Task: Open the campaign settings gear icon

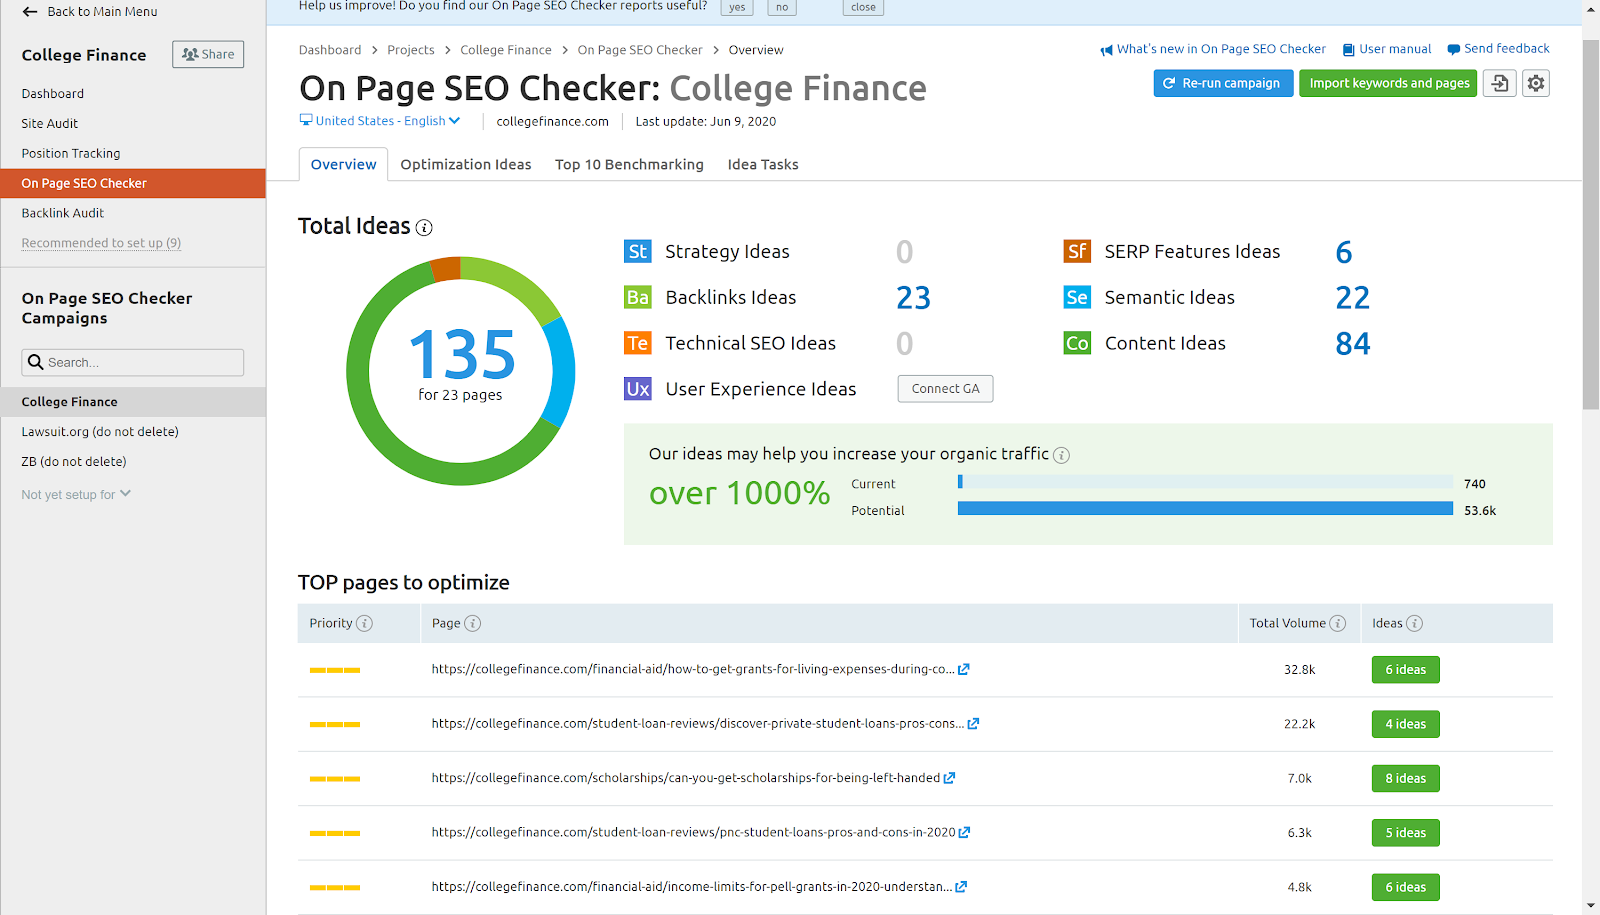Action: 1536,83
